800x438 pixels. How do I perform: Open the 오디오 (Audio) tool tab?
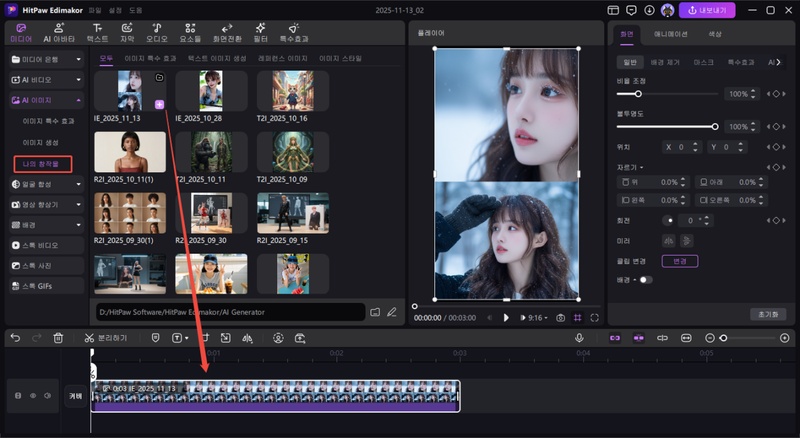point(159,32)
